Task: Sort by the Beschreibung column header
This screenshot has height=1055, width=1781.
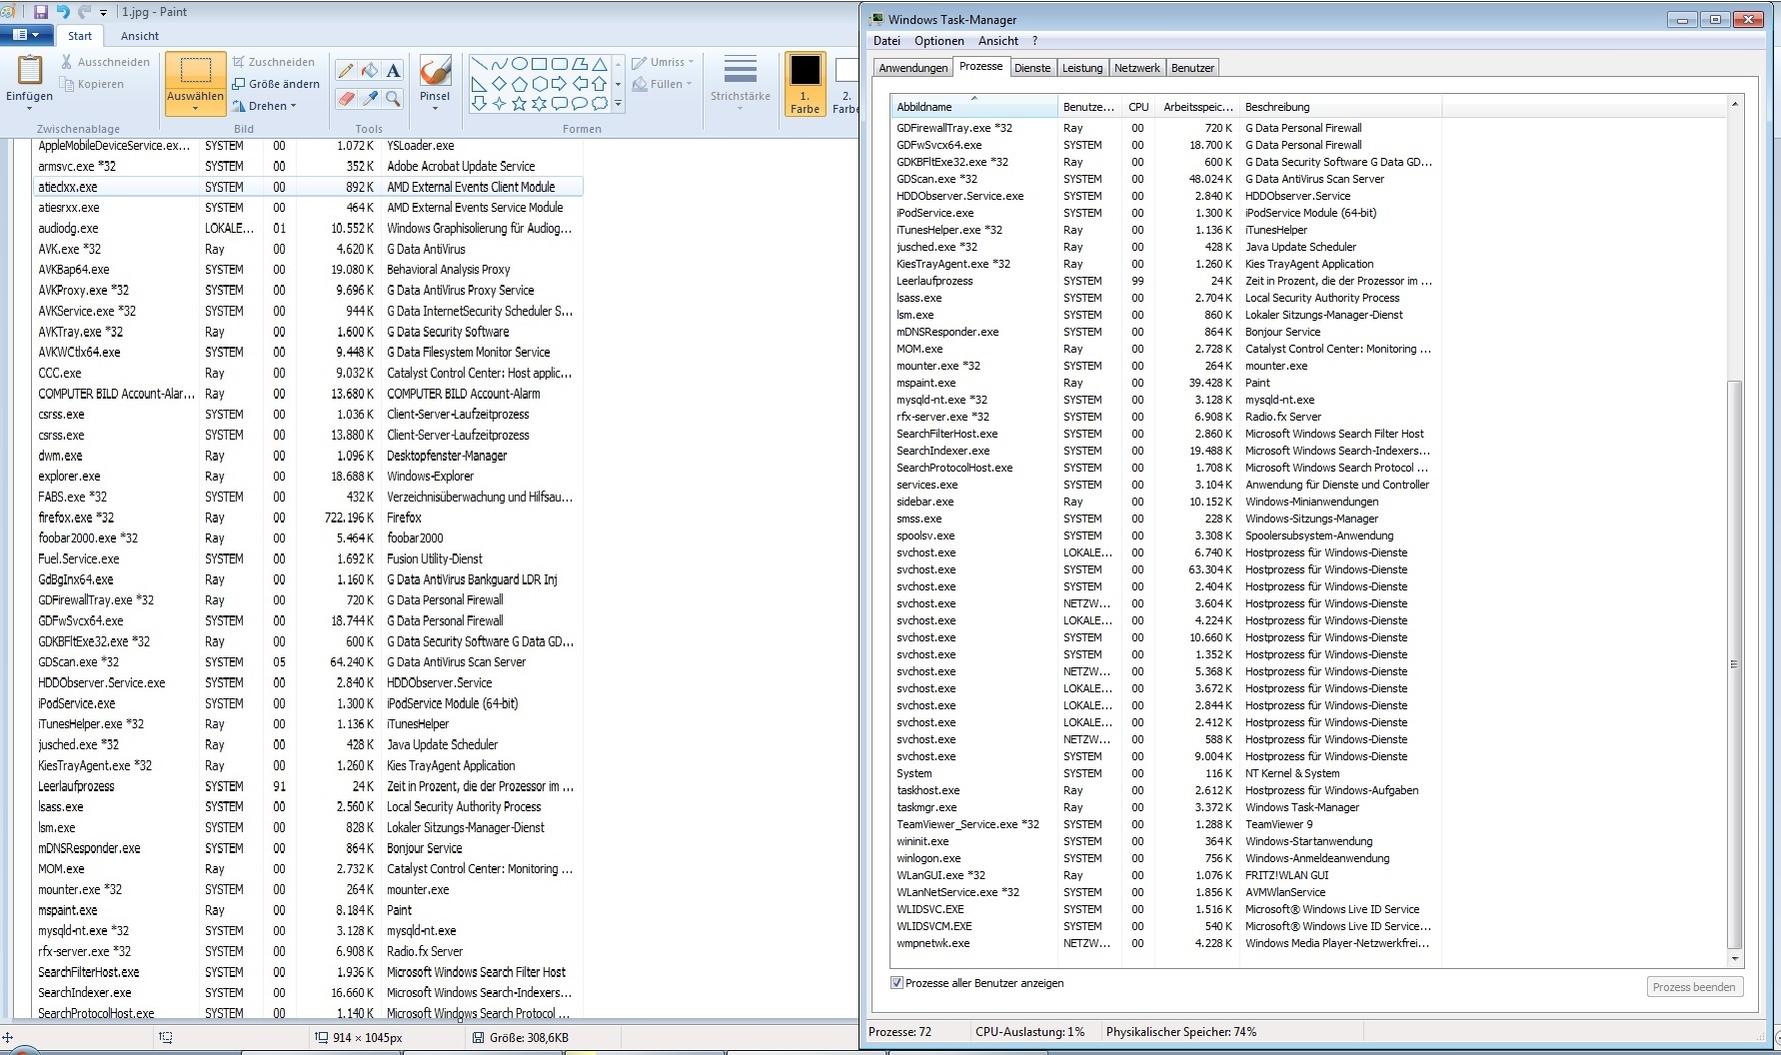Action: (x=1340, y=107)
